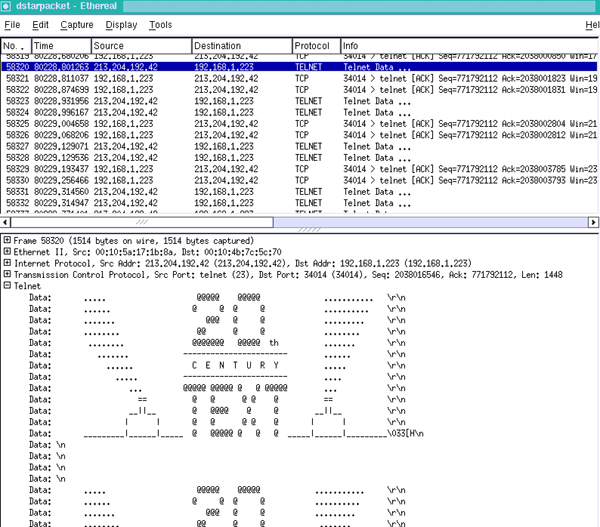Expand the Transmission Control Protocol node
Viewport: 600px width, 527px height.
pos(8,274)
